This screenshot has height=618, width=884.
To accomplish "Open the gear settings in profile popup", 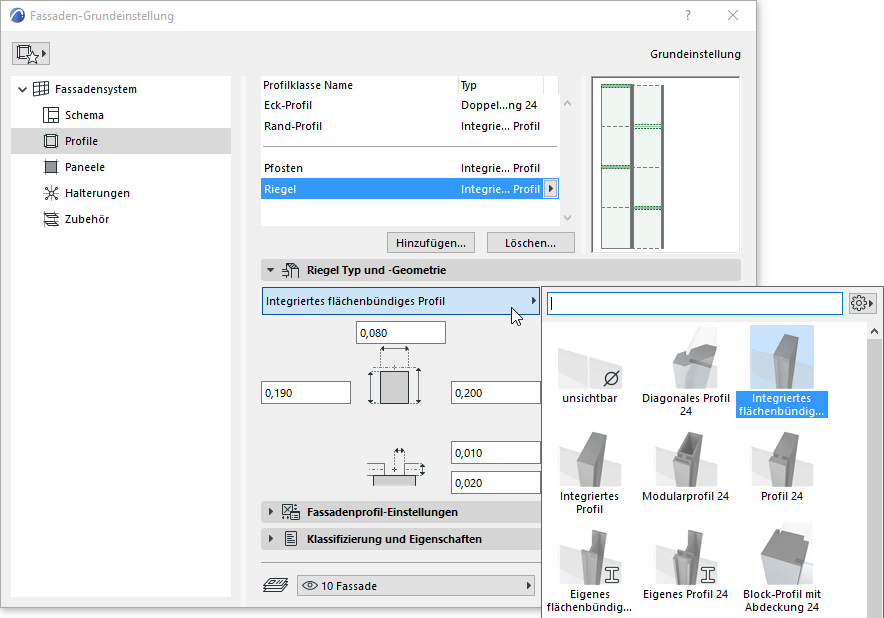I will [x=862, y=303].
